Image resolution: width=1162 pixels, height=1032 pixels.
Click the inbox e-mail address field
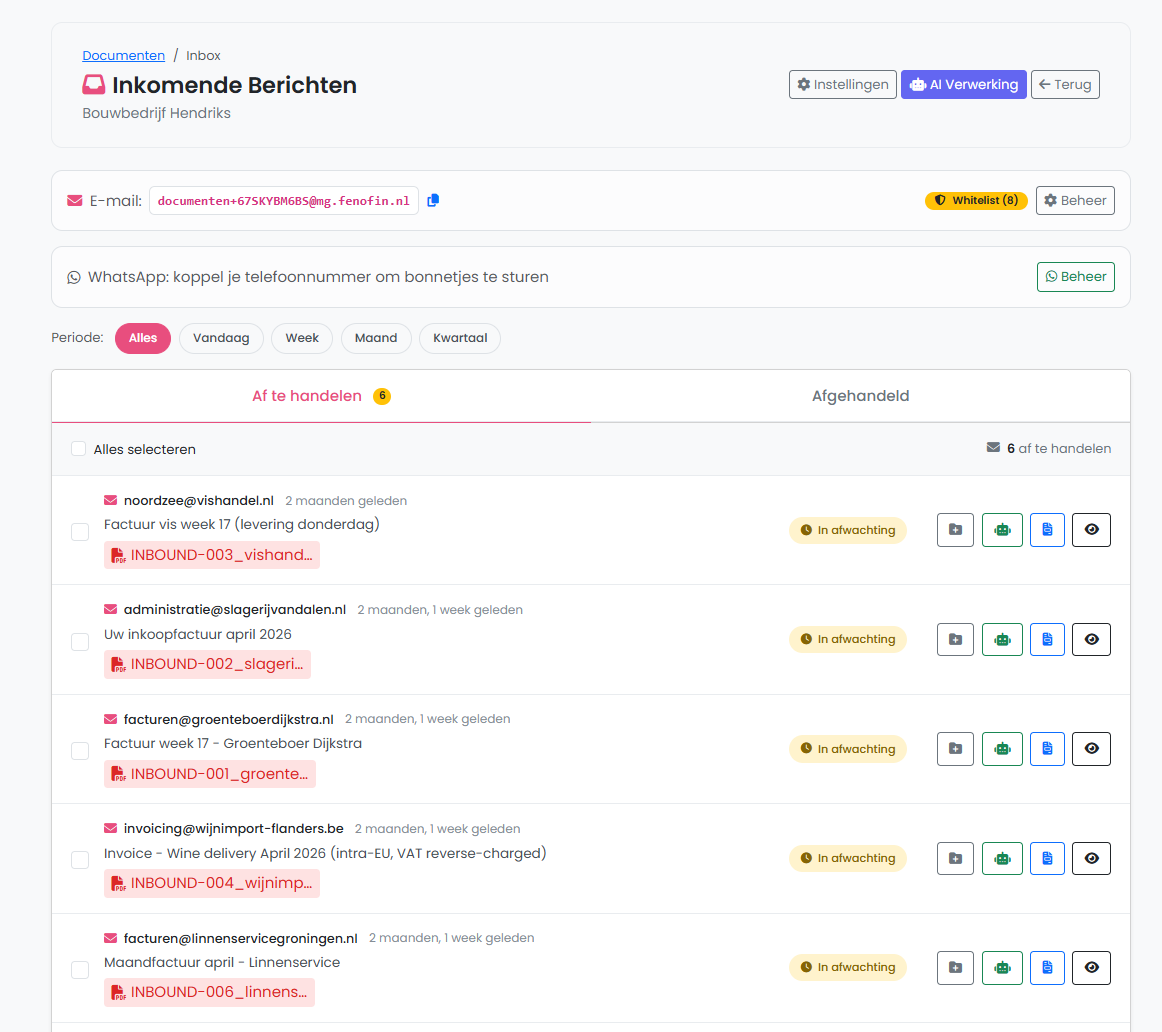tap(284, 201)
